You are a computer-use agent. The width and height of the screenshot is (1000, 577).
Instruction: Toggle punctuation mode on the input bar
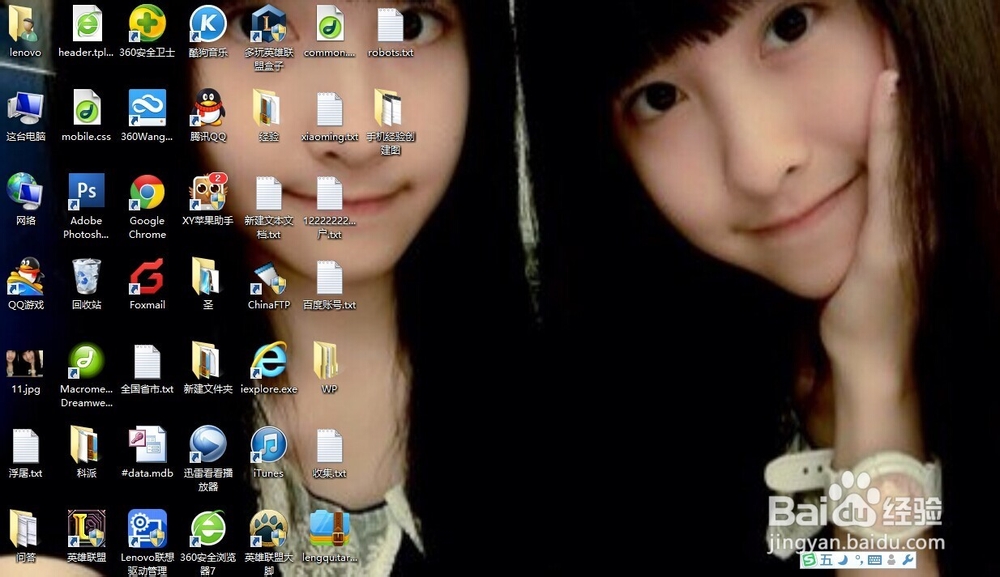pos(856,558)
